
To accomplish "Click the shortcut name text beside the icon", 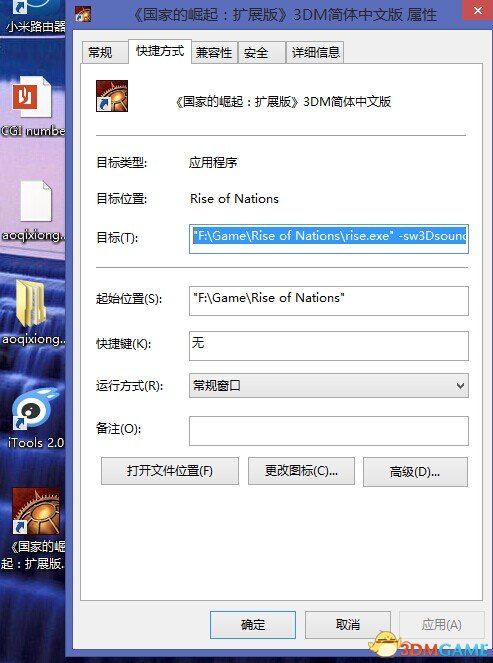I will pyautogui.click(x=283, y=102).
